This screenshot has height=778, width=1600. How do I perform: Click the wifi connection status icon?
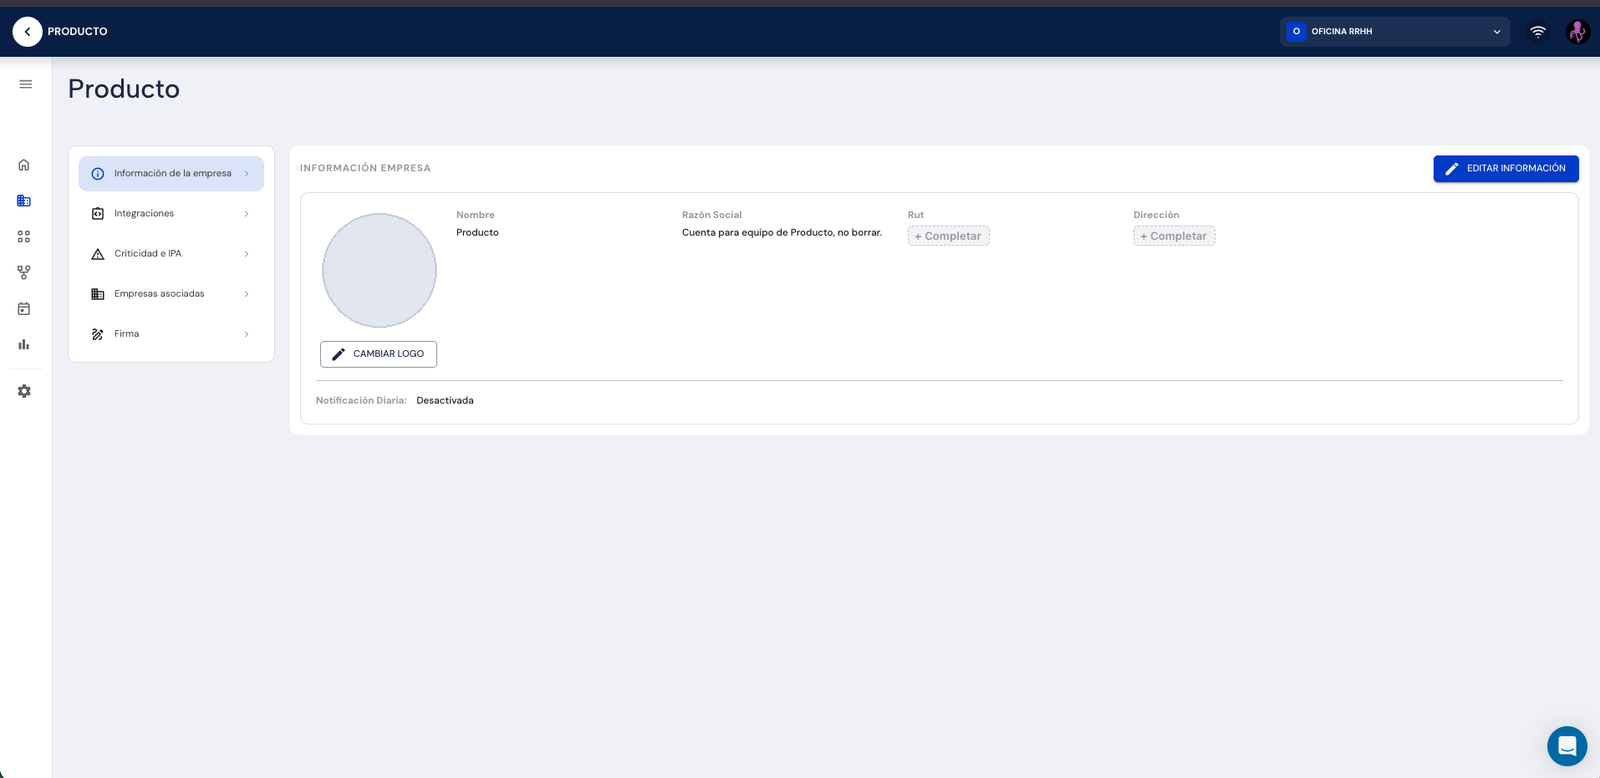tap(1538, 32)
